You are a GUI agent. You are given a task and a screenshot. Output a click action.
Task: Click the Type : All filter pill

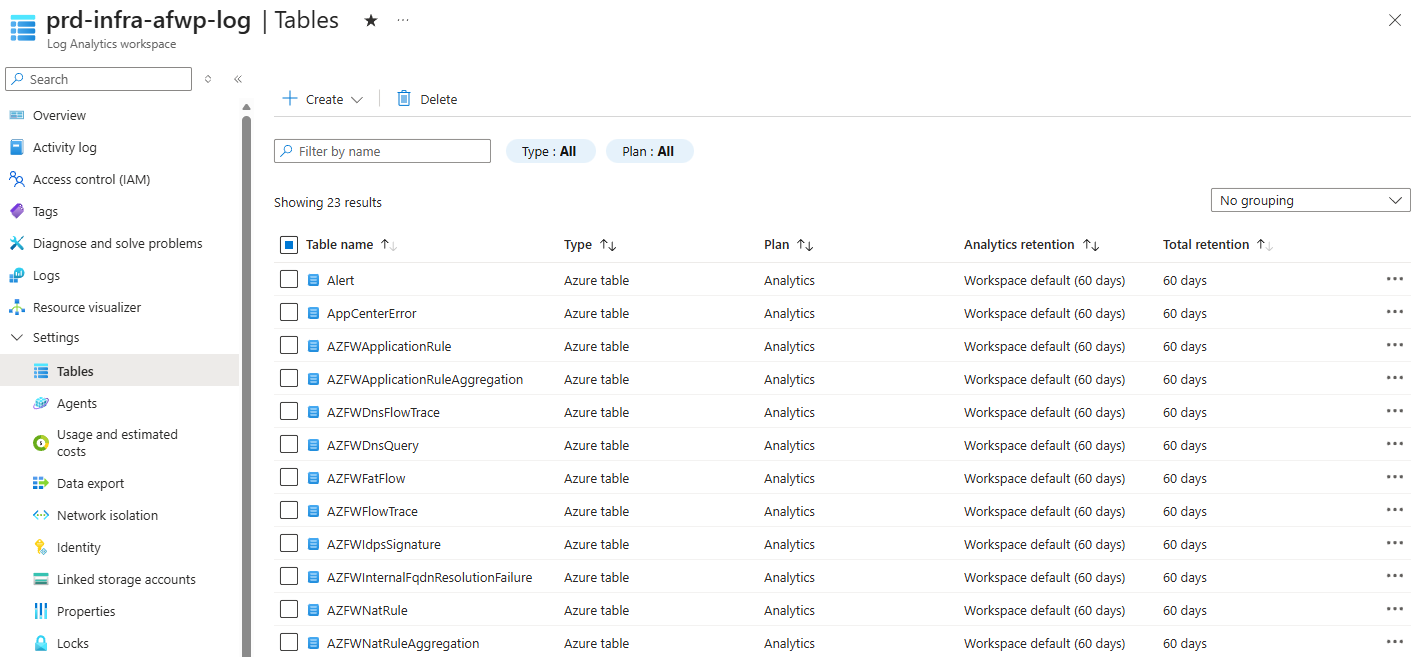[550, 151]
